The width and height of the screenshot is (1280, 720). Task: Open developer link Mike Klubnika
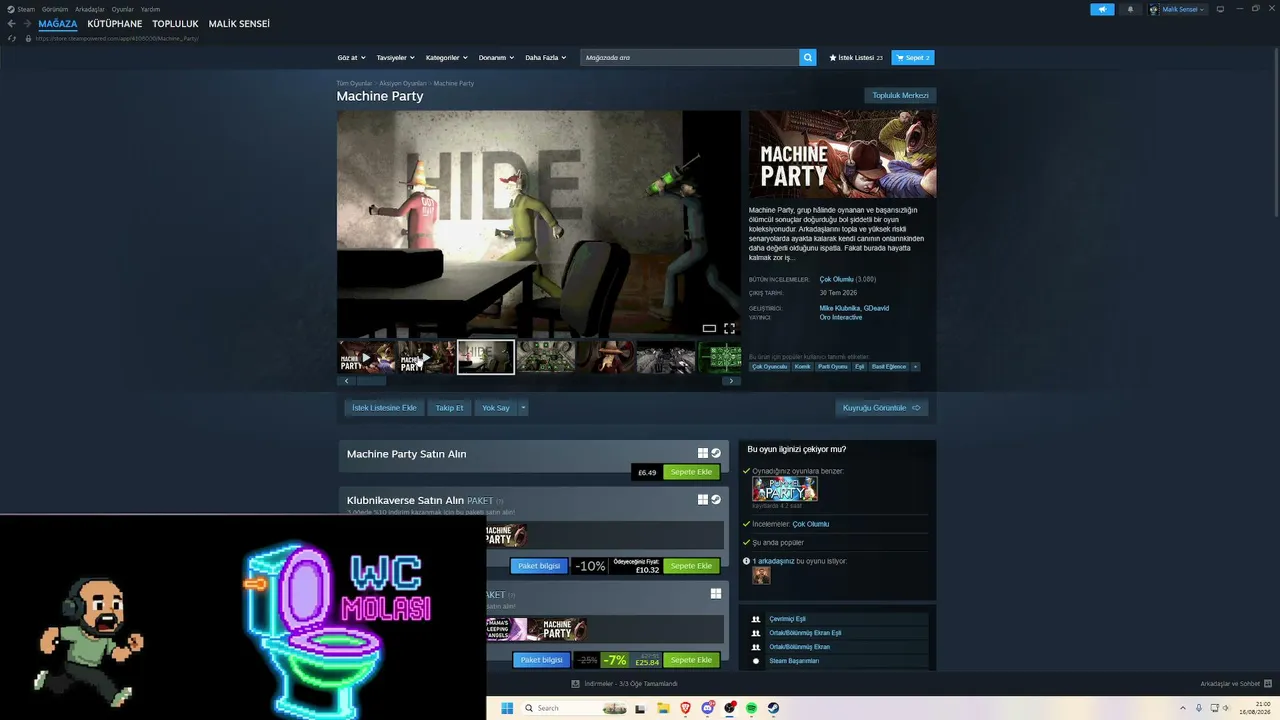click(839, 308)
